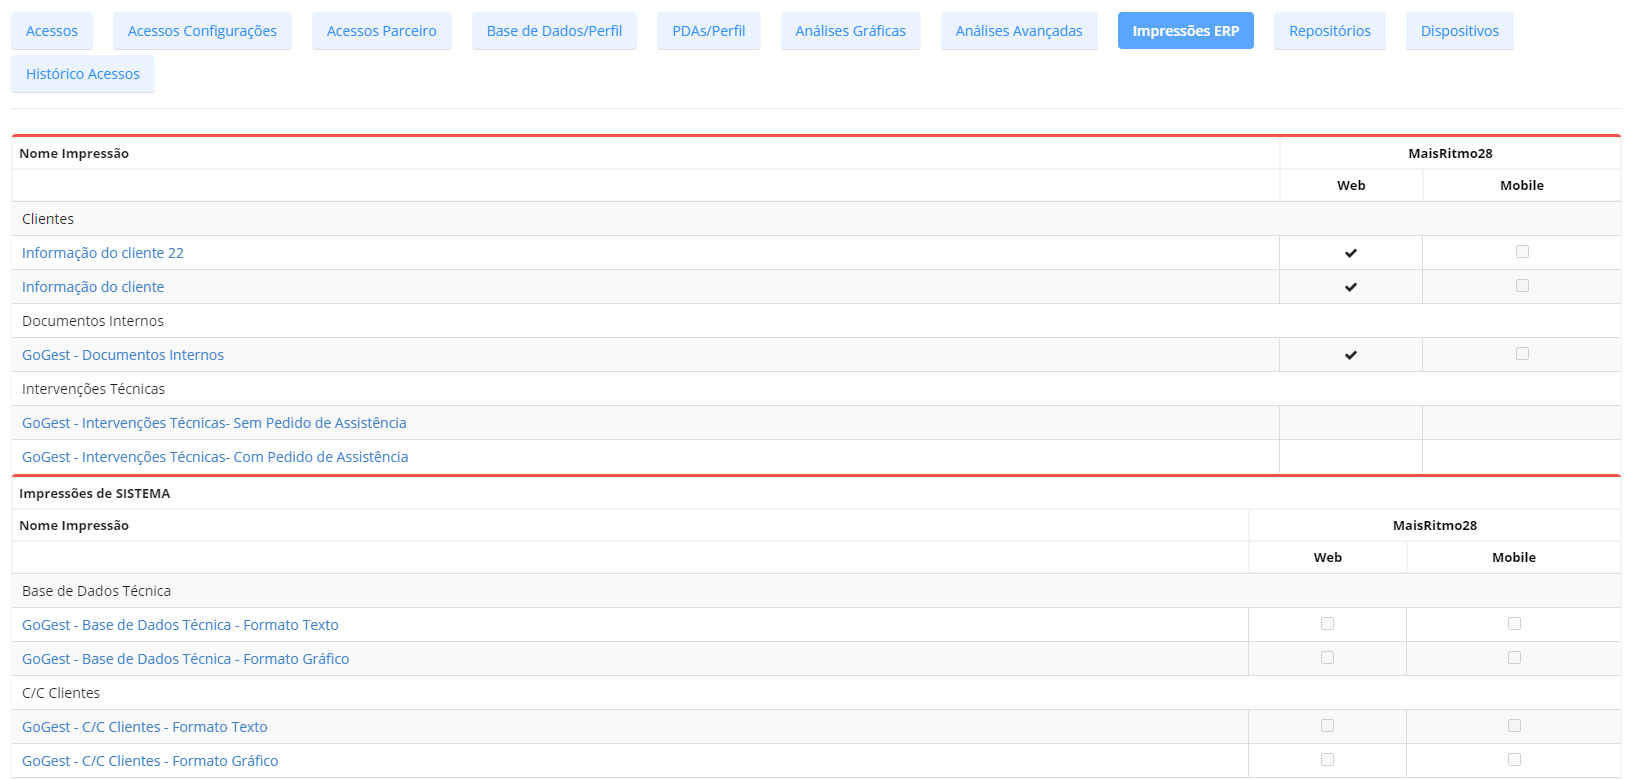Screen dimensions: 1633x779
Task: Click Web checkmark for Informação do cliente 22
Action: click(1351, 253)
